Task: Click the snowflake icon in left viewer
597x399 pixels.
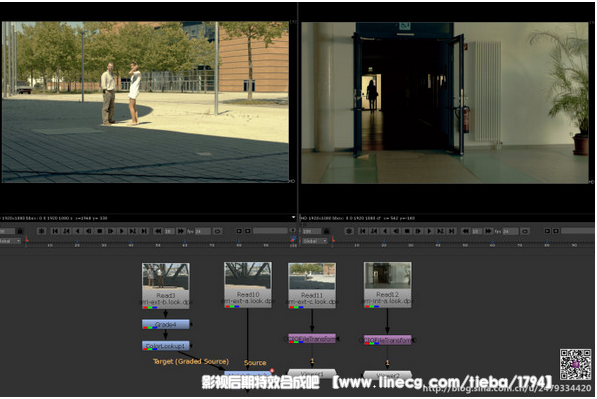Action: click(x=42, y=231)
